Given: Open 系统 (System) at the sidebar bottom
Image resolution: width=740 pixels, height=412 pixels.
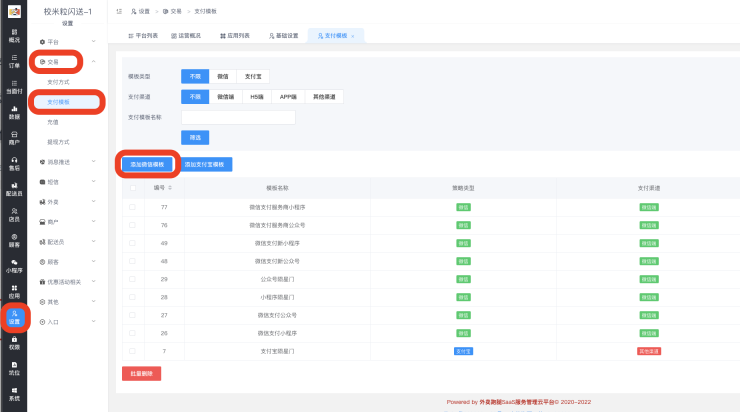Looking at the screenshot, I should 14,394.
